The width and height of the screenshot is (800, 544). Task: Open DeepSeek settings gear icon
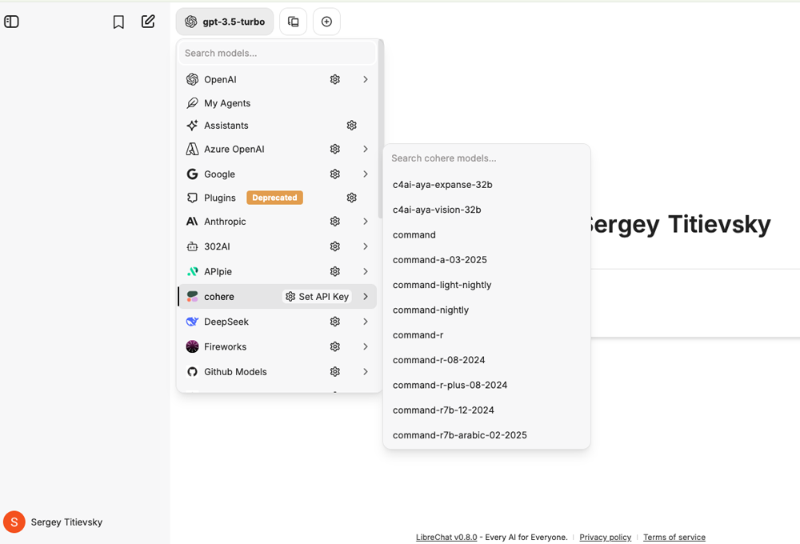pos(335,322)
